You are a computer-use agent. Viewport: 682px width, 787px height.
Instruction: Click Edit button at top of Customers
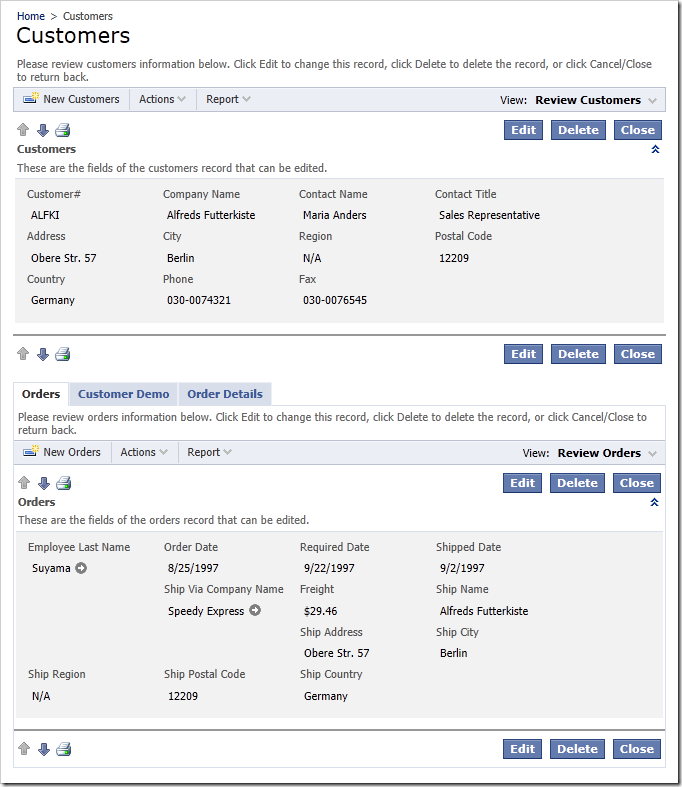coord(523,130)
